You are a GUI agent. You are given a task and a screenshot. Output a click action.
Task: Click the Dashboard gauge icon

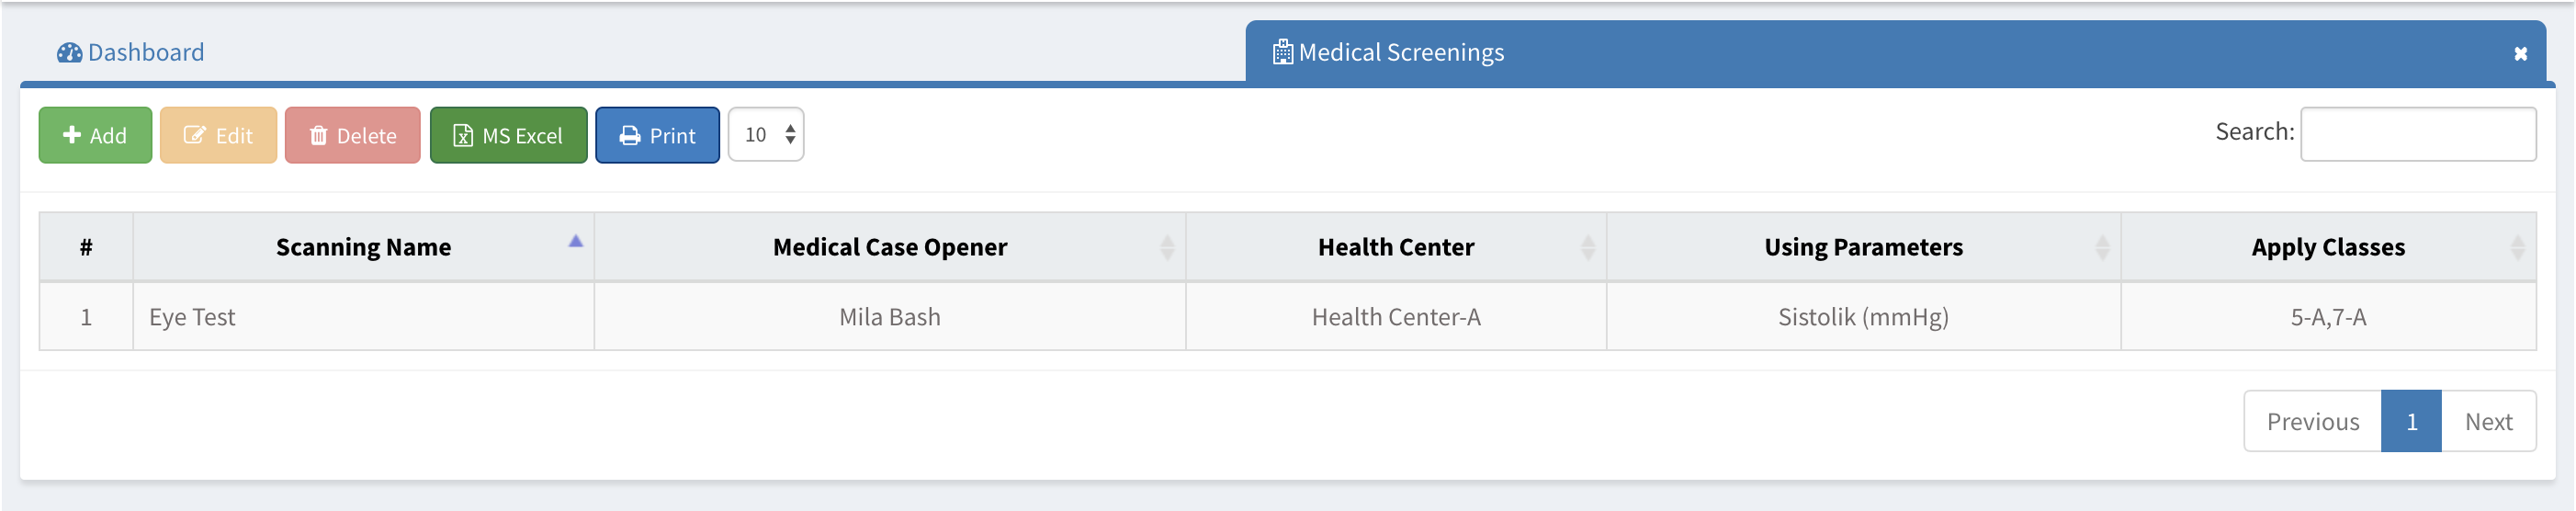(x=69, y=53)
